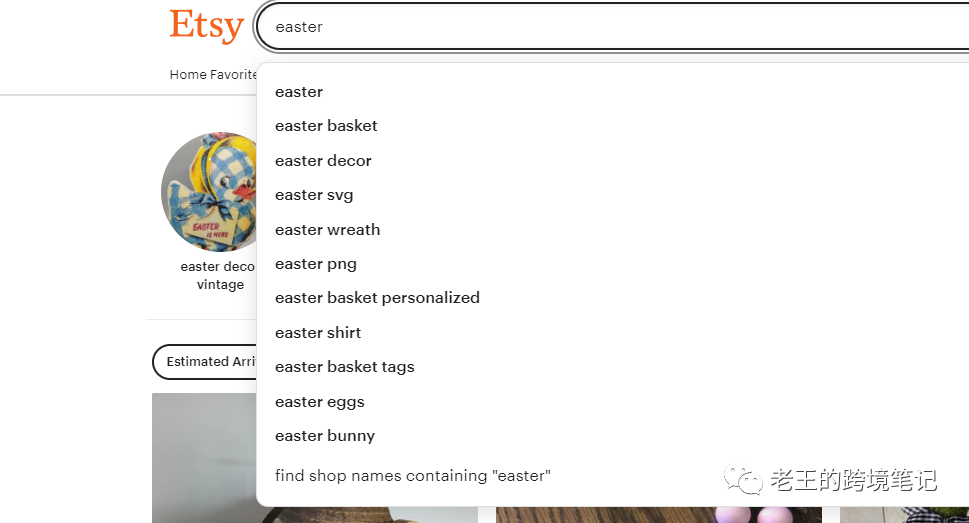Click the "easter eggs" suggestion
This screenshot has height=523, width=969.
coord(319,402)
